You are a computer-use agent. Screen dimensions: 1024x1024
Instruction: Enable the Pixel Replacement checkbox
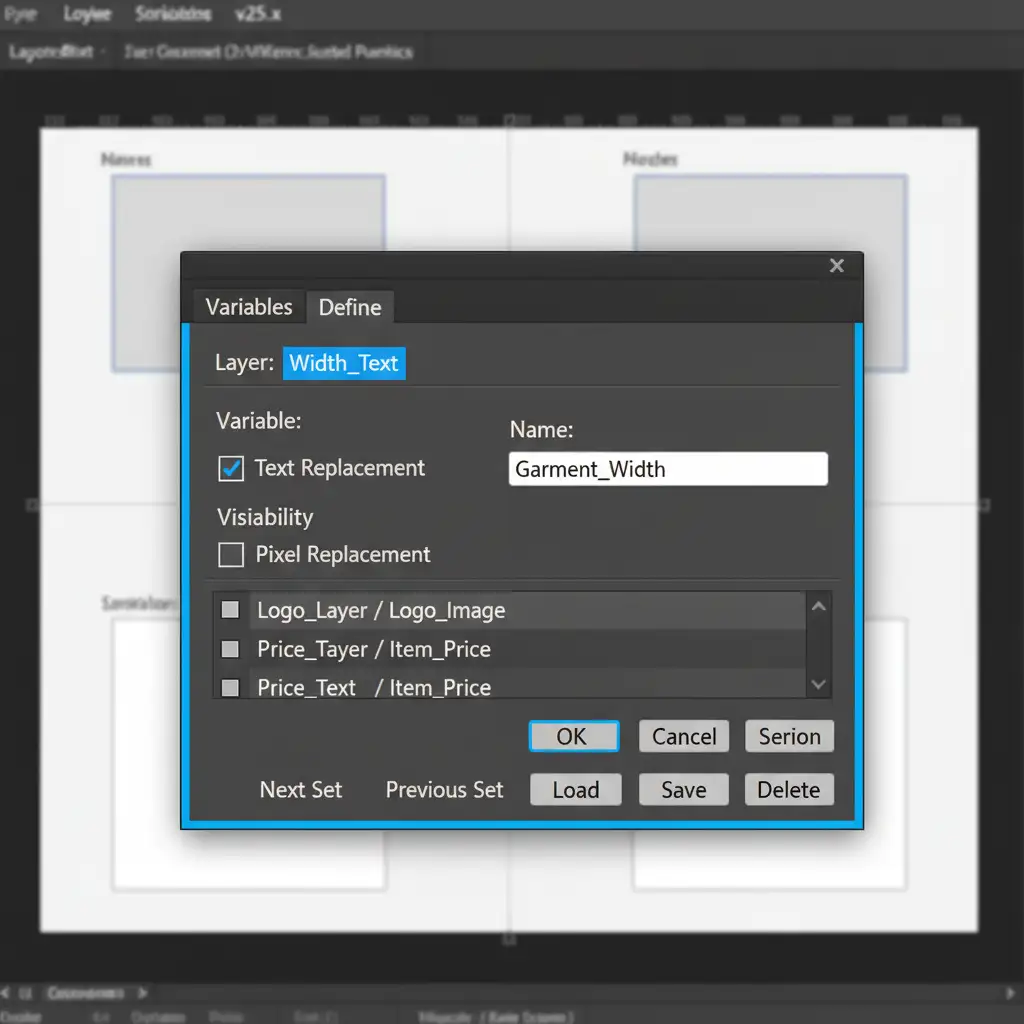pyautogui.click(x=231, y=555)
